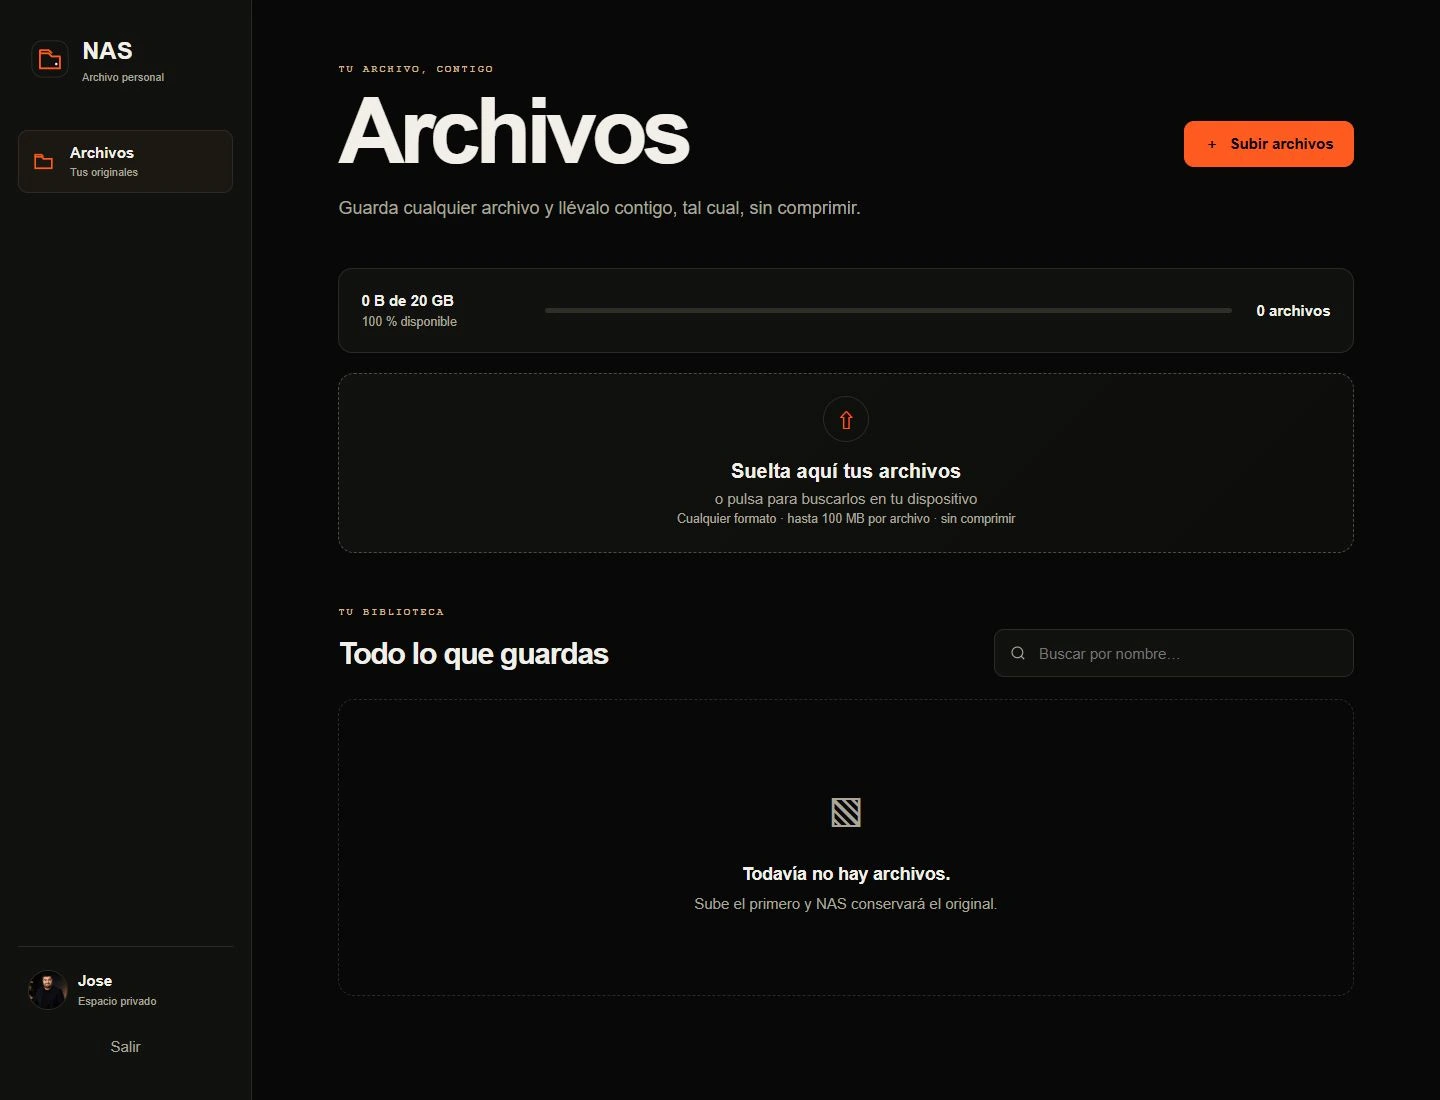The height and width of the screenshot is (1100, 1440).
Task: Click the 'Todavía no hay archivos.' message
Action: click(846, 874)
